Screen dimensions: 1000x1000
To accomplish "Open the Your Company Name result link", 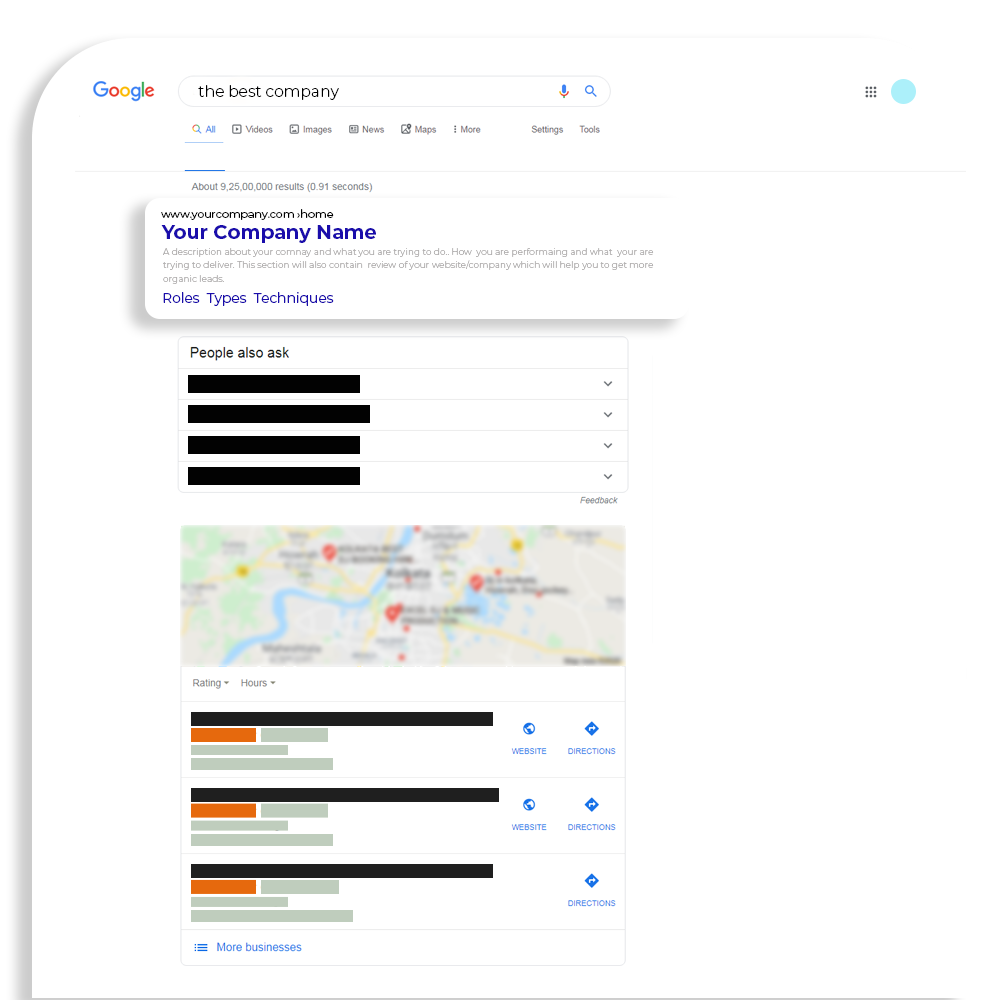I will [268, 232].
